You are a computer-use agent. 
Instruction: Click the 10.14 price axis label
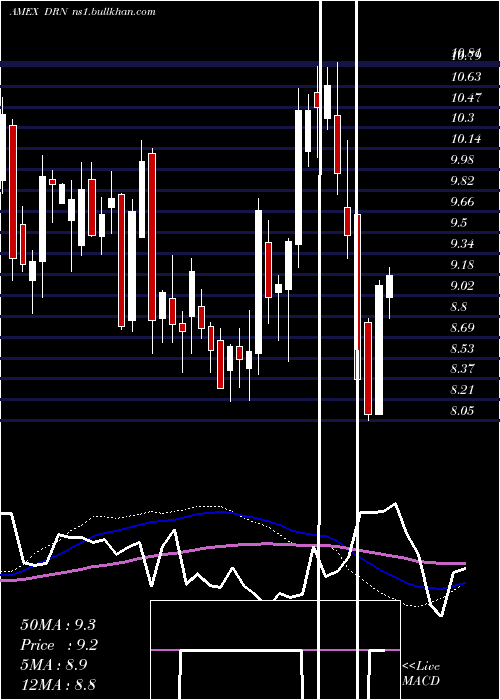pos(466,139)
